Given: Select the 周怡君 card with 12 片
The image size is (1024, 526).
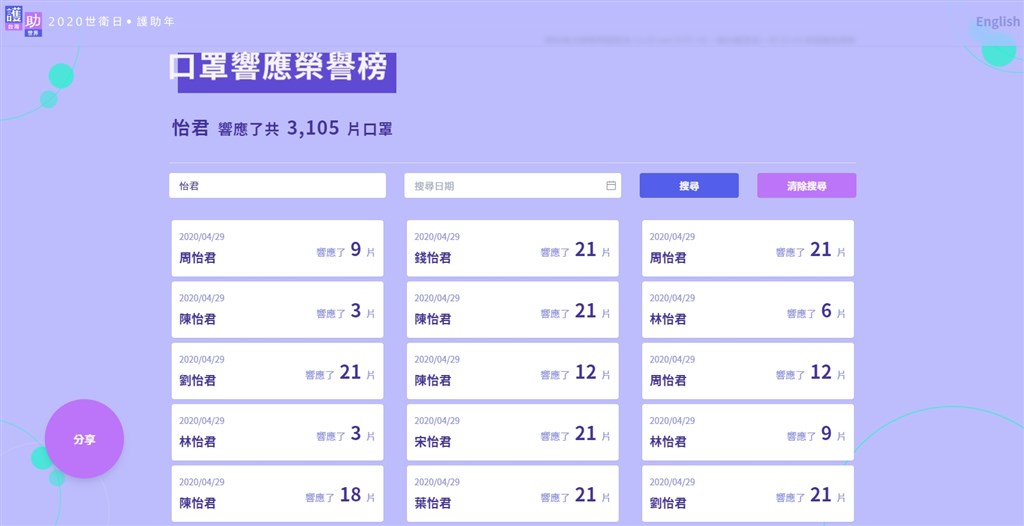Looking at the screenshot, I should pyautogui.click(x=748, y=371).
